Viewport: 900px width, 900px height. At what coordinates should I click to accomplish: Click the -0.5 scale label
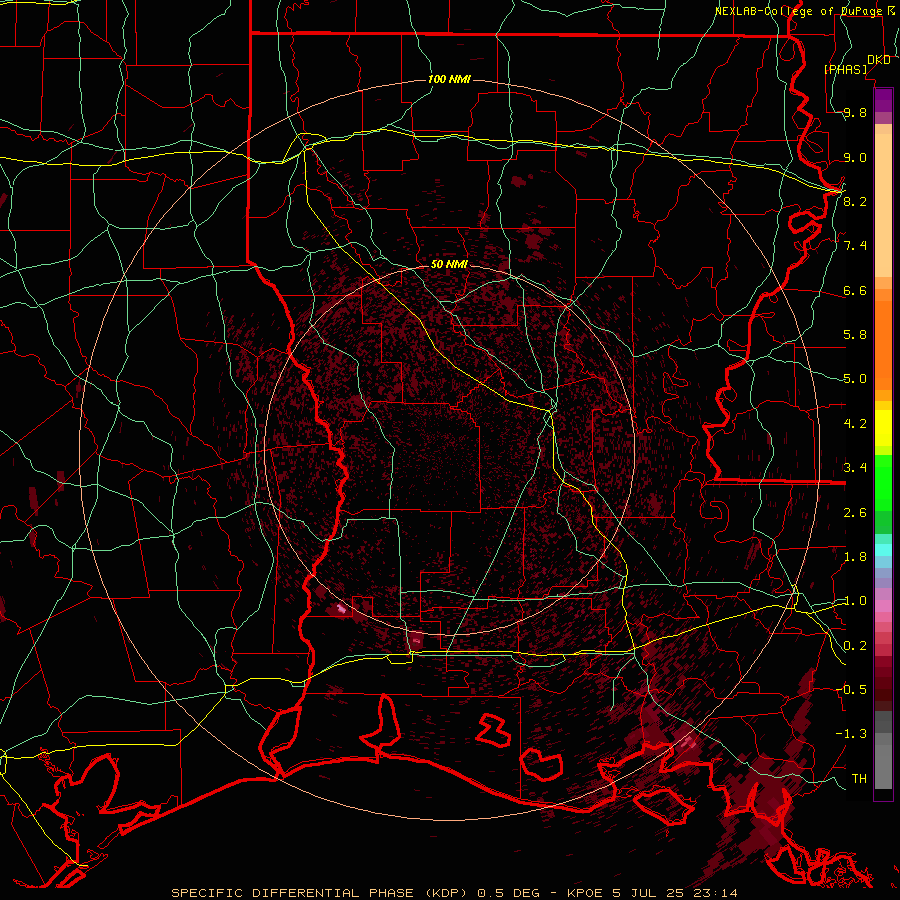click(851, 690)
